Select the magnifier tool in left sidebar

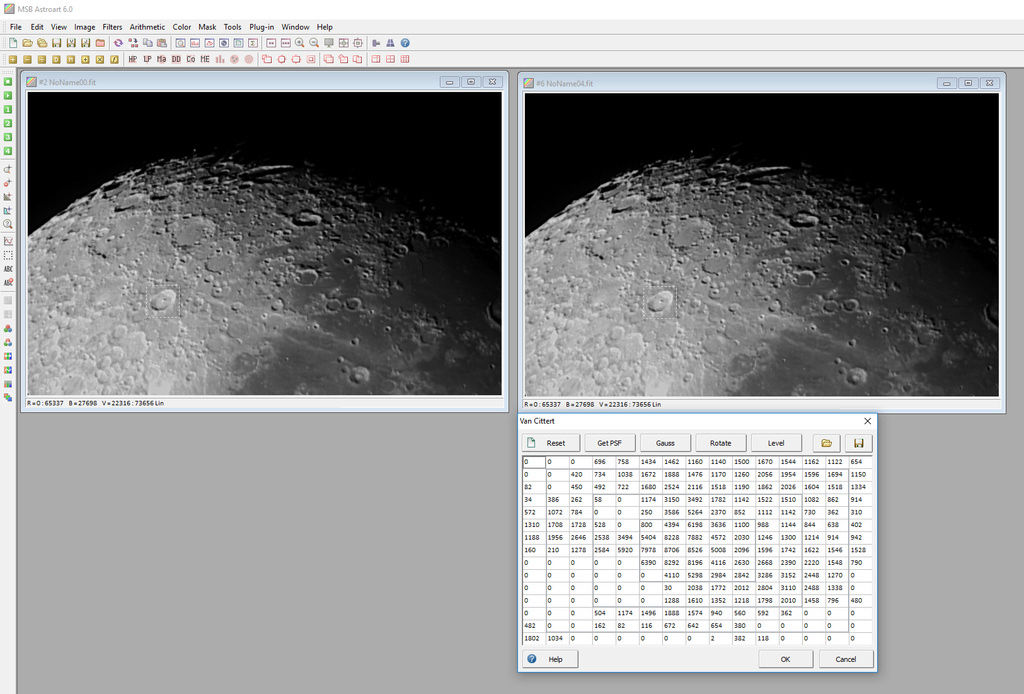[x=8, y=225]
